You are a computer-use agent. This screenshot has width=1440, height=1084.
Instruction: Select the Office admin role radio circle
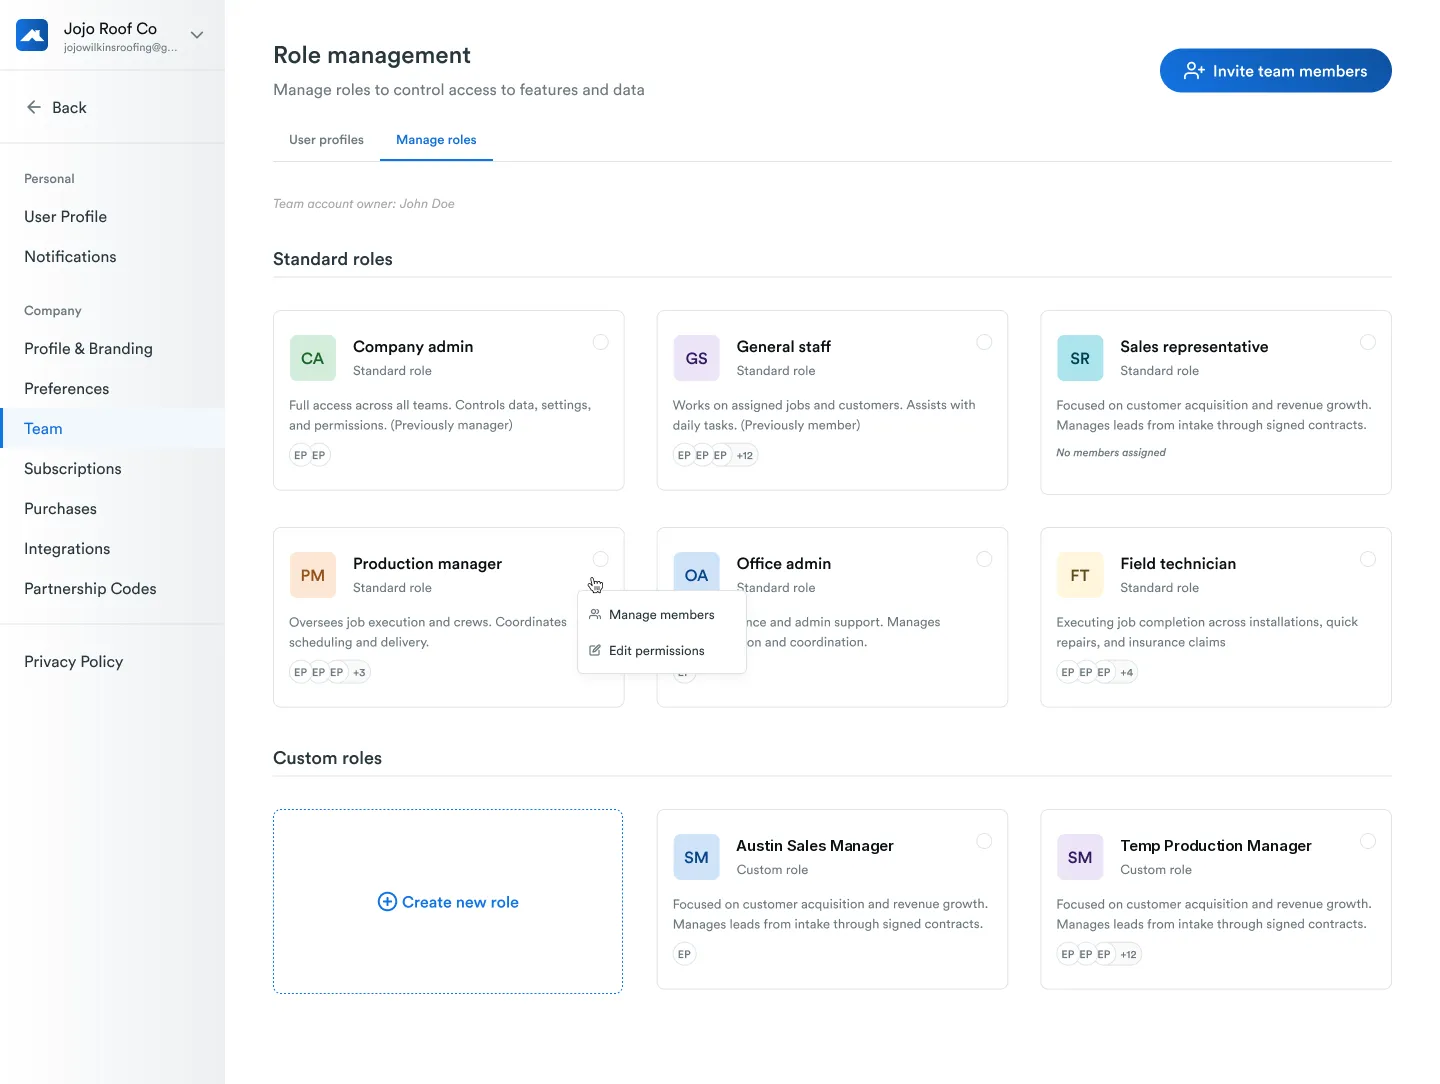tap(984, 559)
